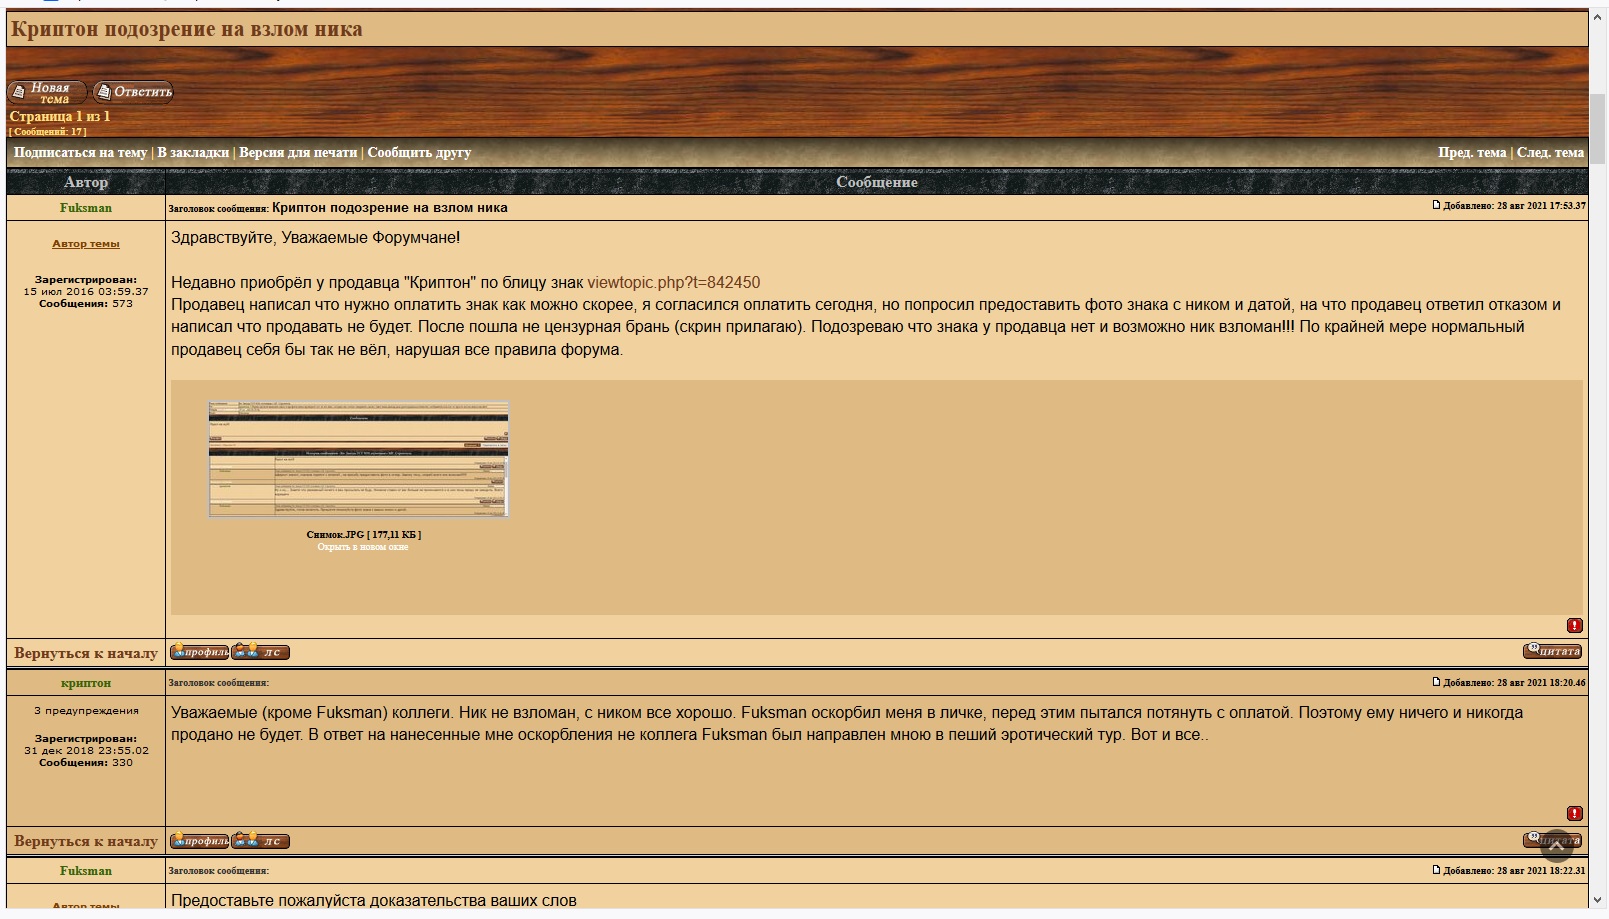Open the Снимок.JPG attachment thumbnail
This screenshot has height=919, width=1609.
pyautogui.click(x=359, y=460)
